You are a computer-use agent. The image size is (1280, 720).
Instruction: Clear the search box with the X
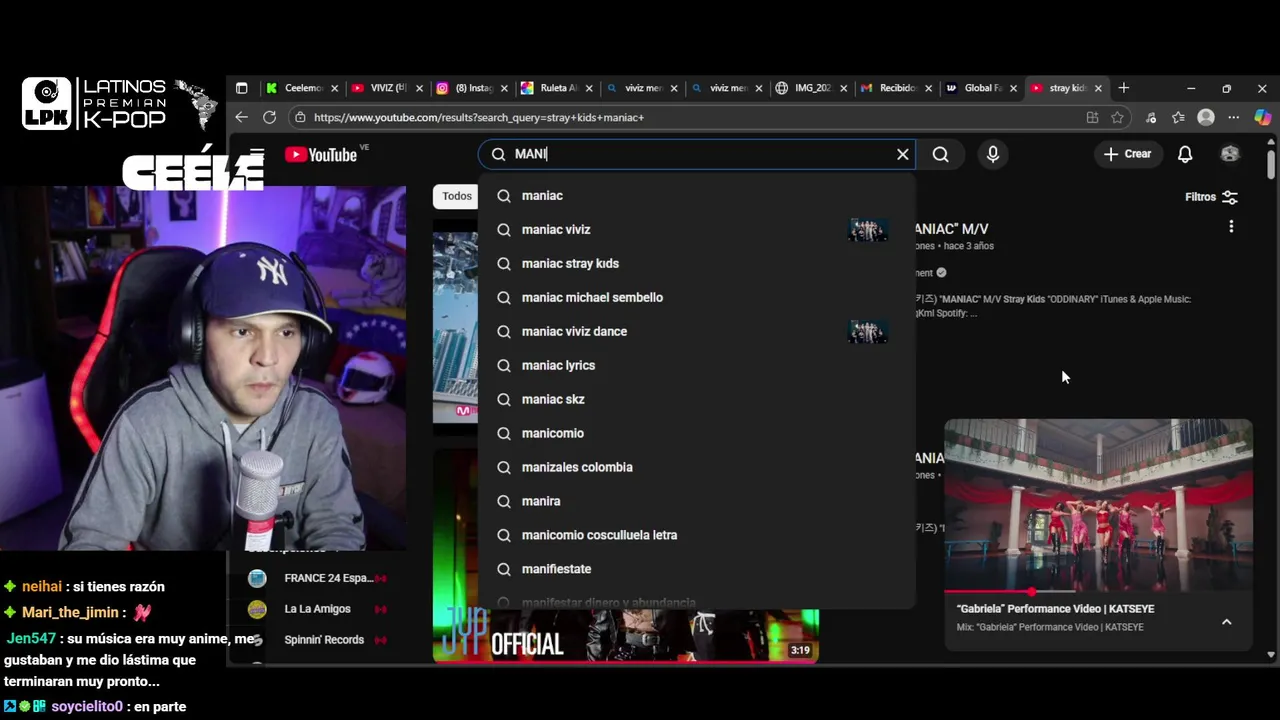tap(902, 154)
